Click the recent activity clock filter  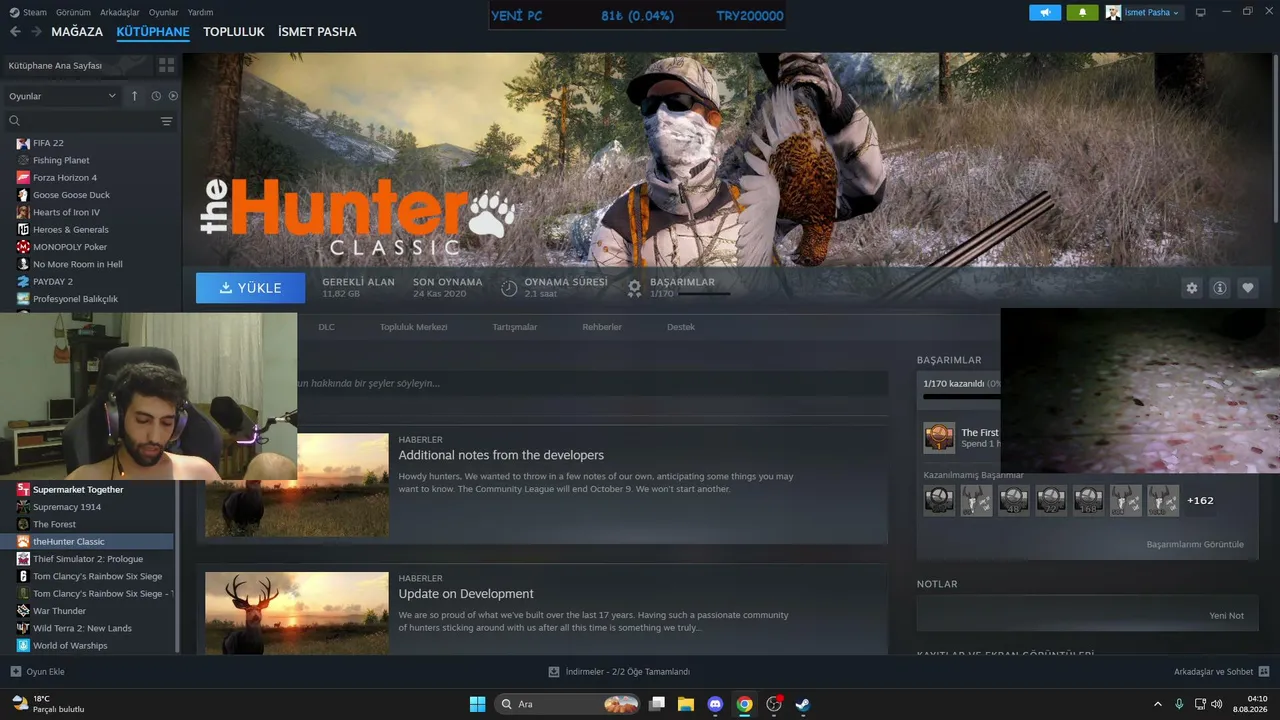(156, 96)
